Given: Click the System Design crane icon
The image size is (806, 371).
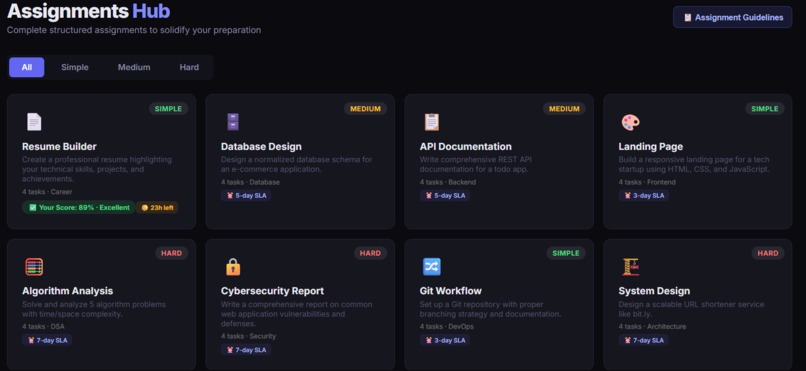Looking at the screenshot, I should coord(630,267).
